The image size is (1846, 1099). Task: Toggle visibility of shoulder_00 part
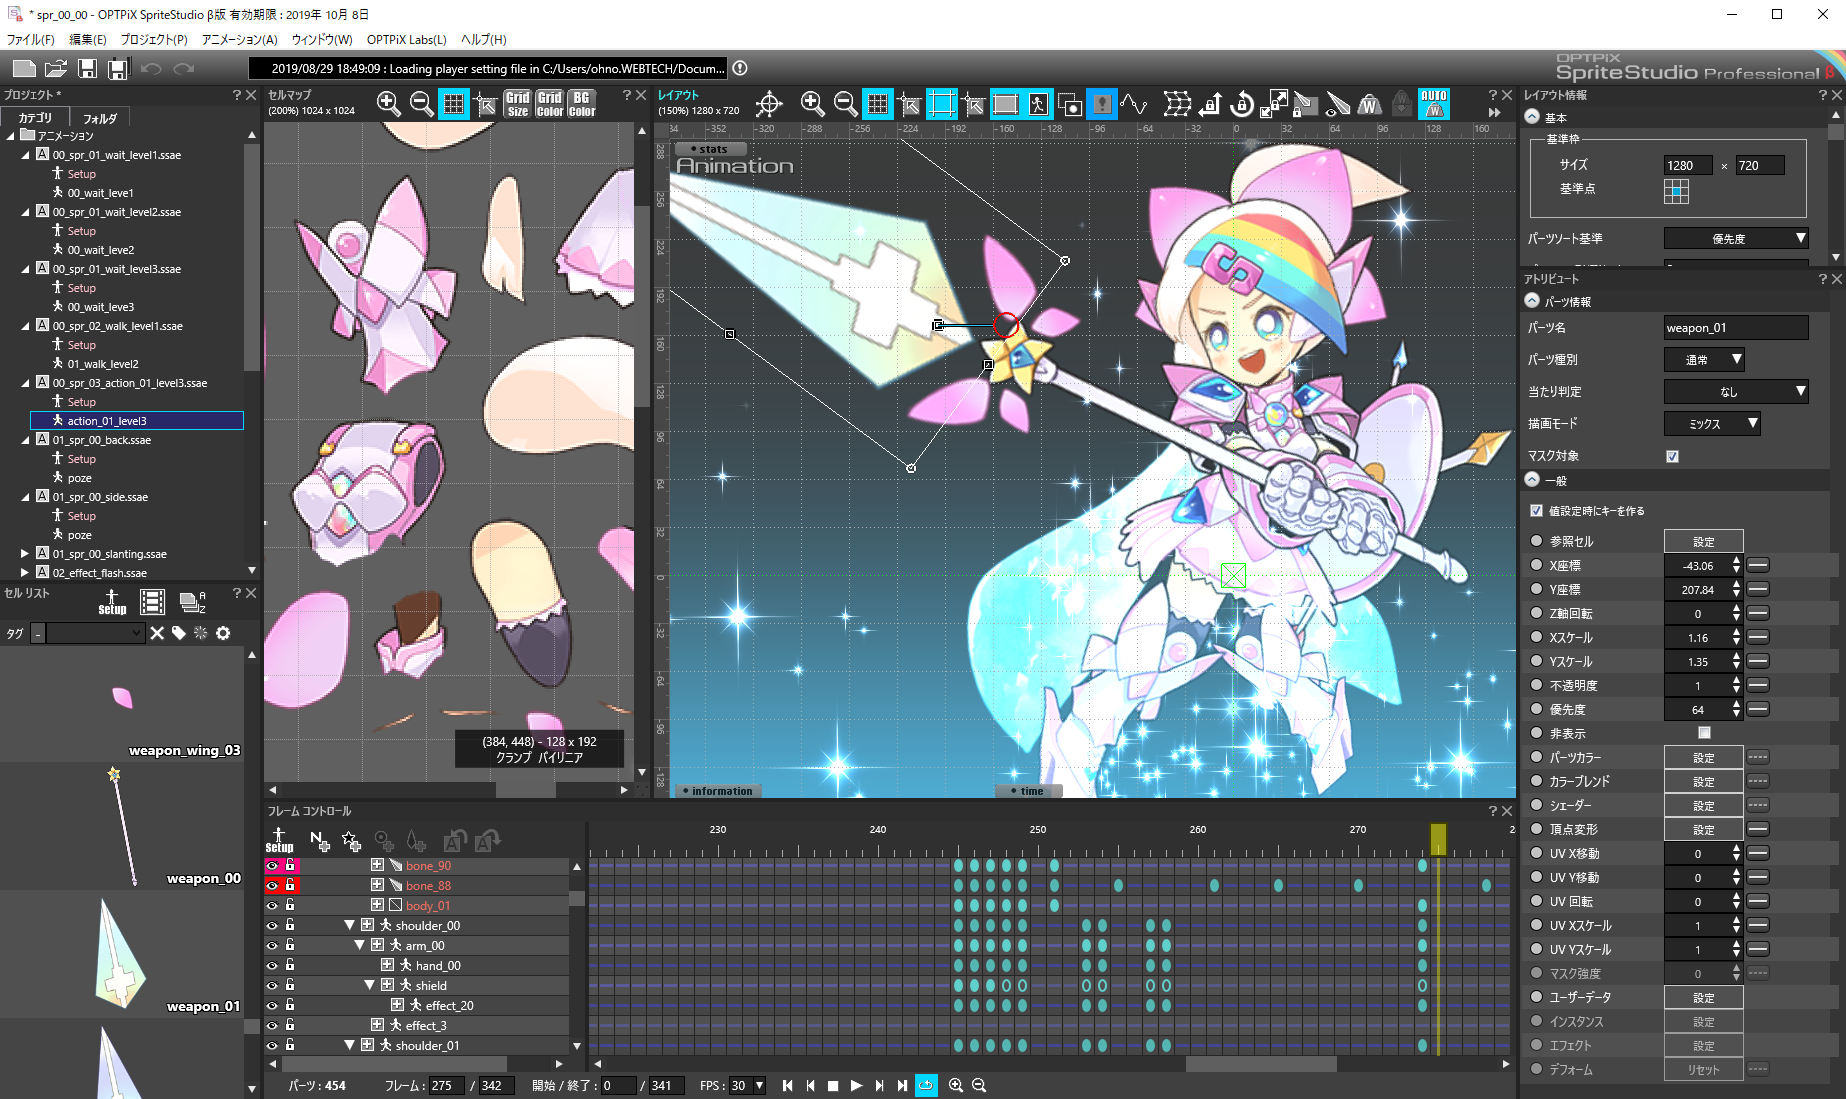click(x=272, y=926)
